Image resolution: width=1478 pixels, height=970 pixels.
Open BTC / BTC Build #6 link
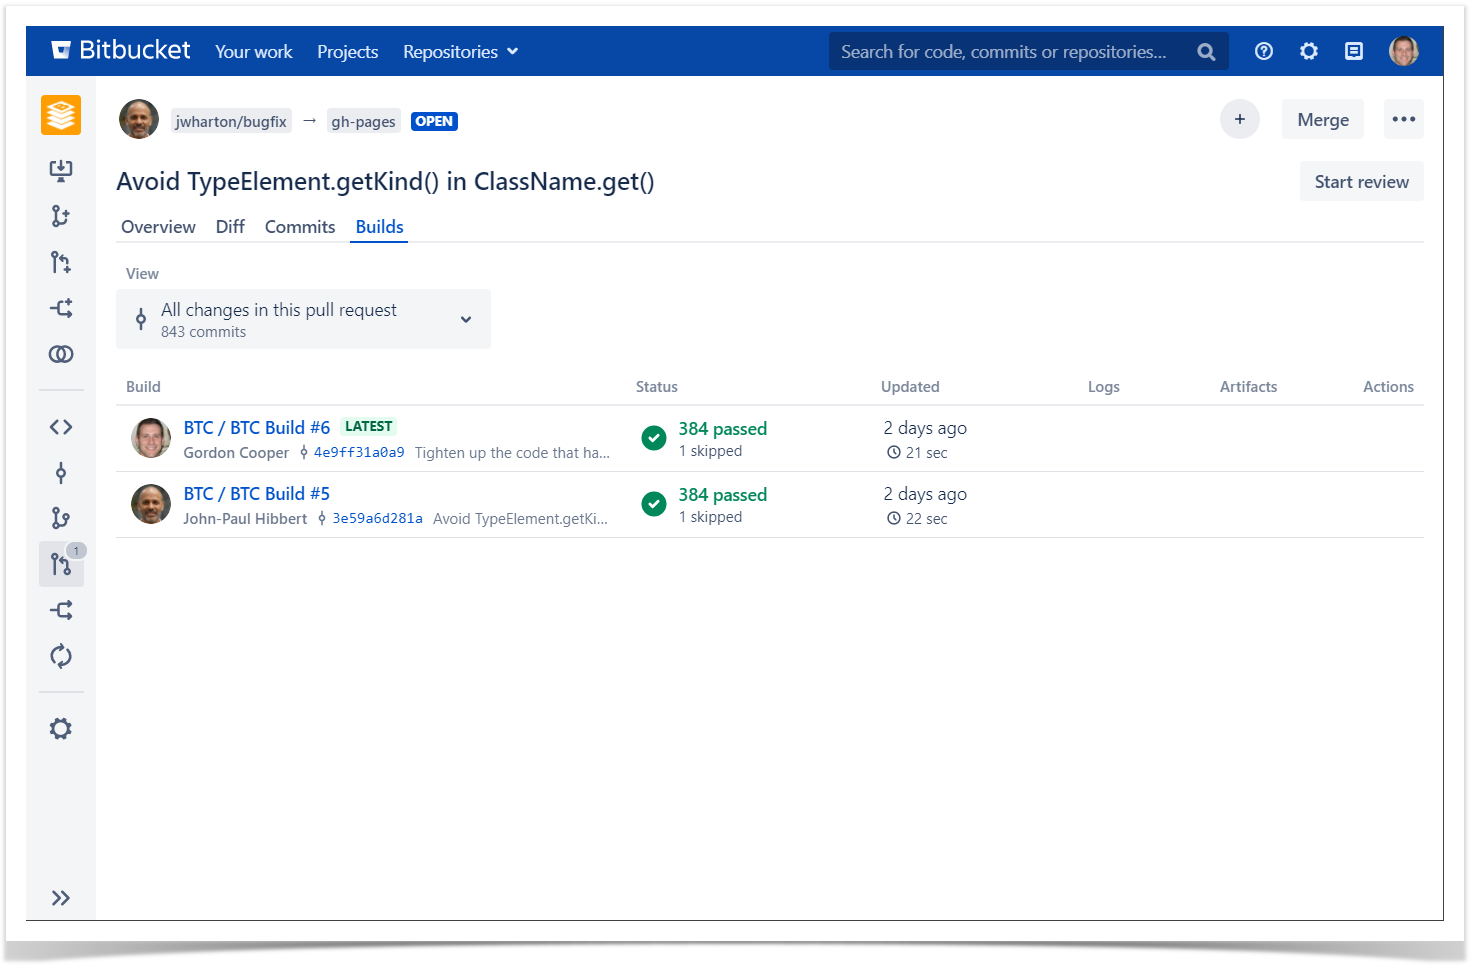pyautogui.click(x=257, y=427)
